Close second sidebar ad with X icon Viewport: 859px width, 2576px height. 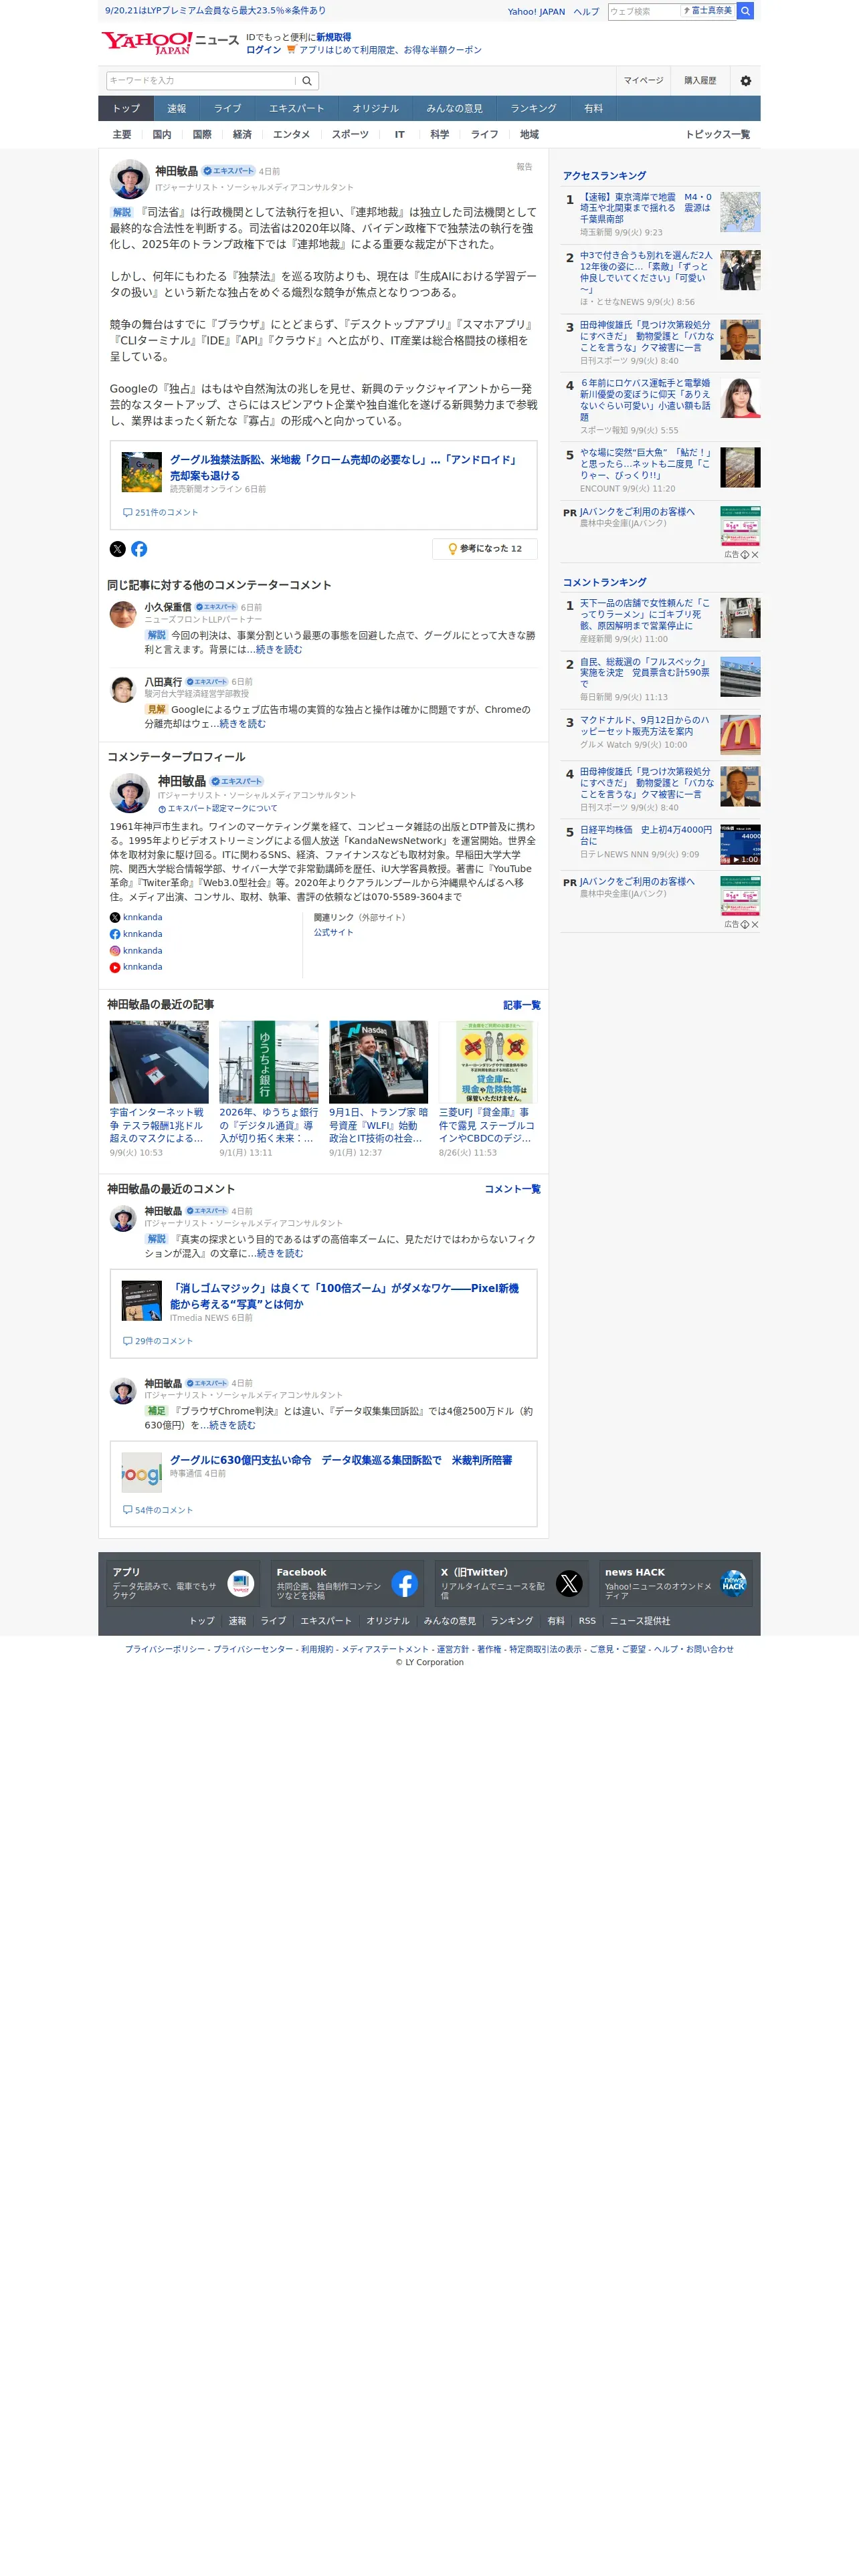pyautogui.click(x=755, y=925)
